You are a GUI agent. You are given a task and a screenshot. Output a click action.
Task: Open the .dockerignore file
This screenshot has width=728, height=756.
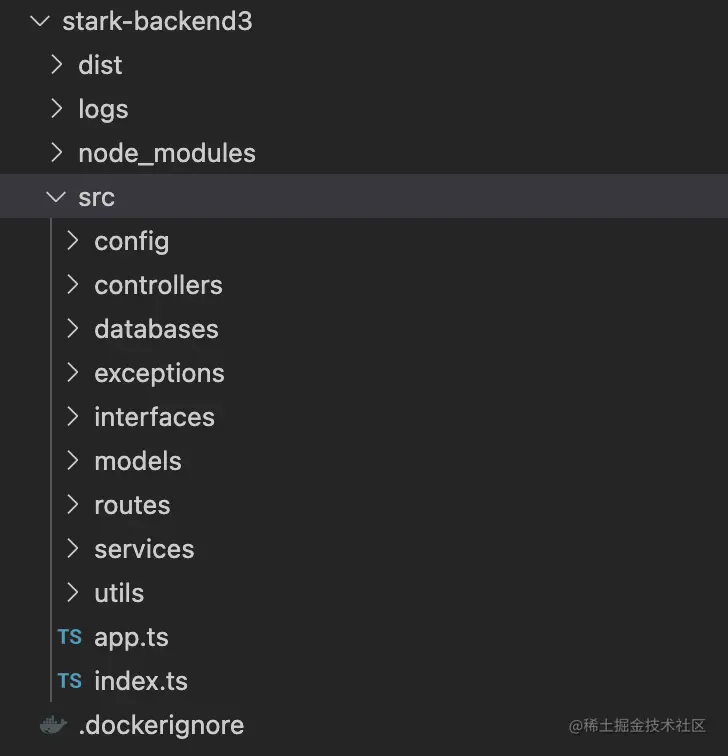[x=161, y=725]
